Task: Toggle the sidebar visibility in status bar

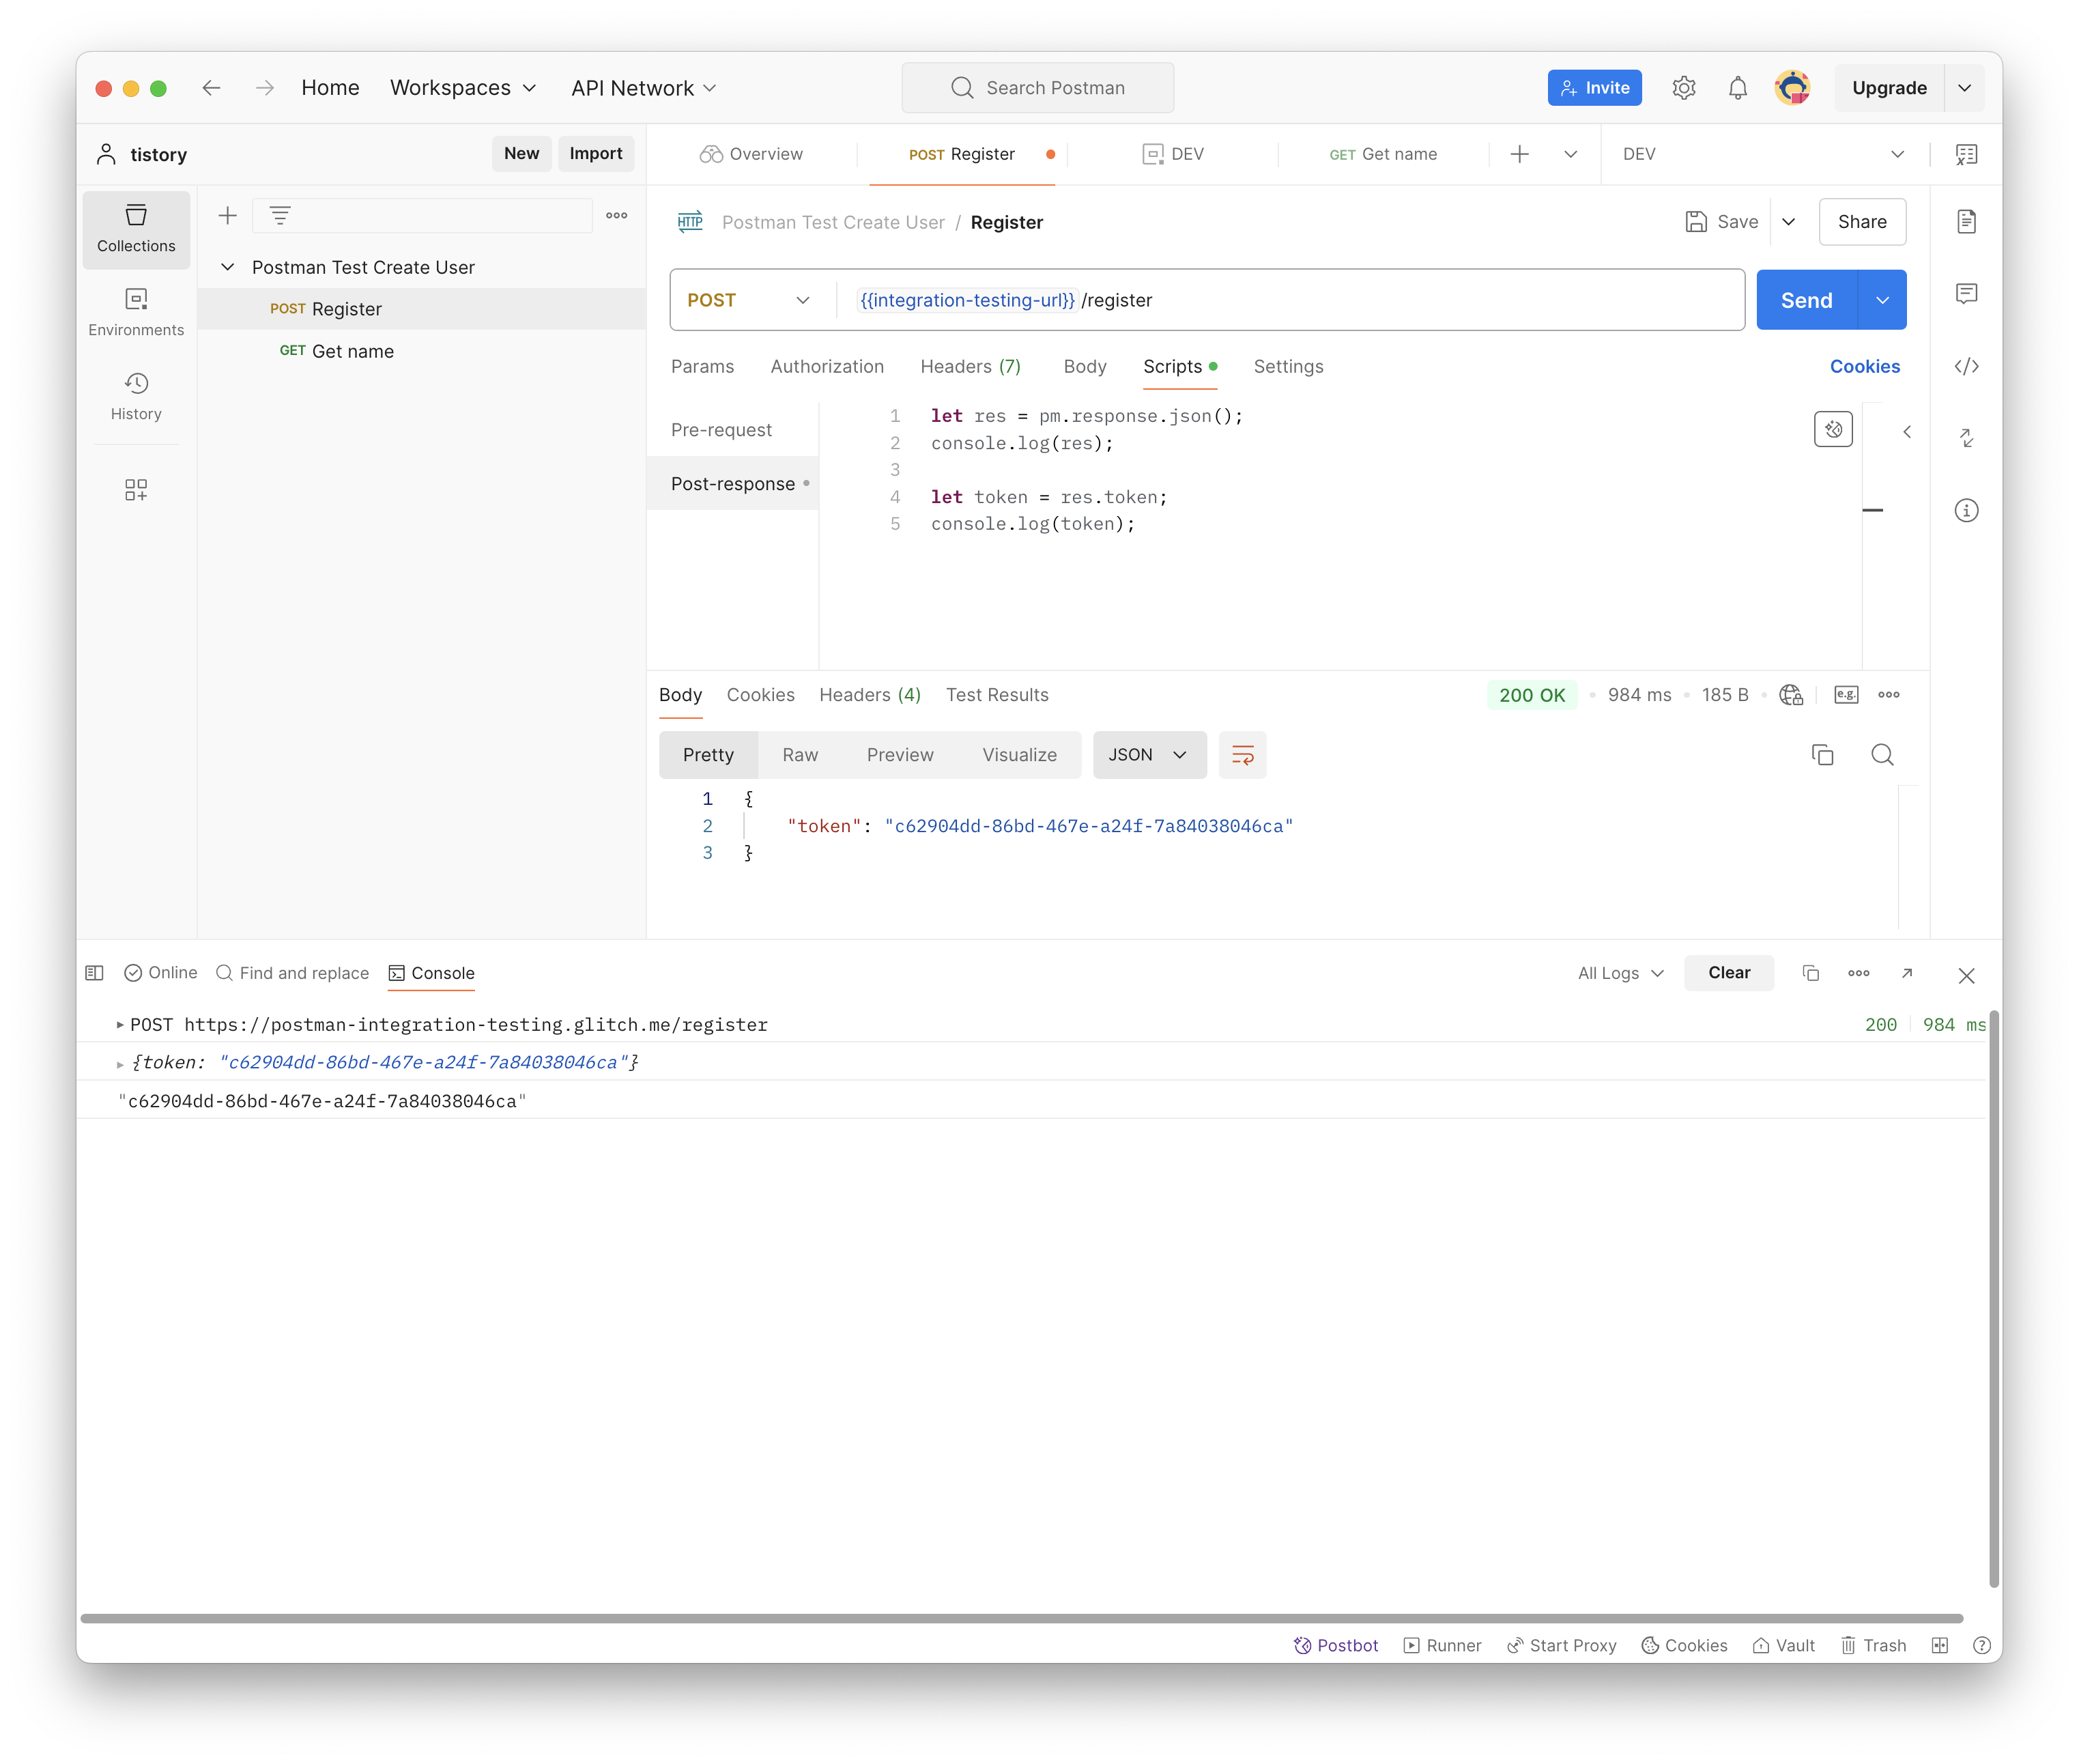Action: click(95, 973)
